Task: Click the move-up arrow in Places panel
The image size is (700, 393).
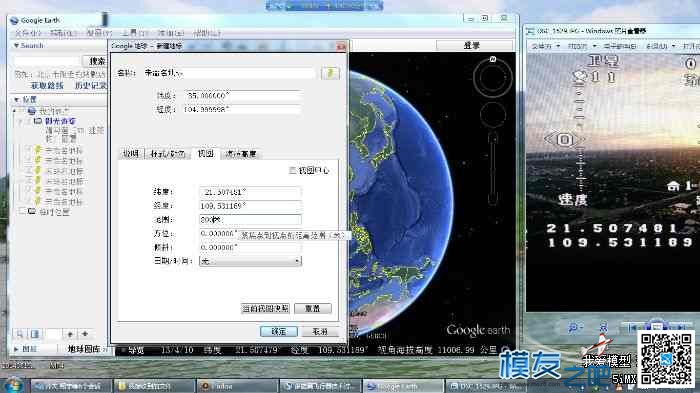Action: pyautogui.click(x=70, y=334)
